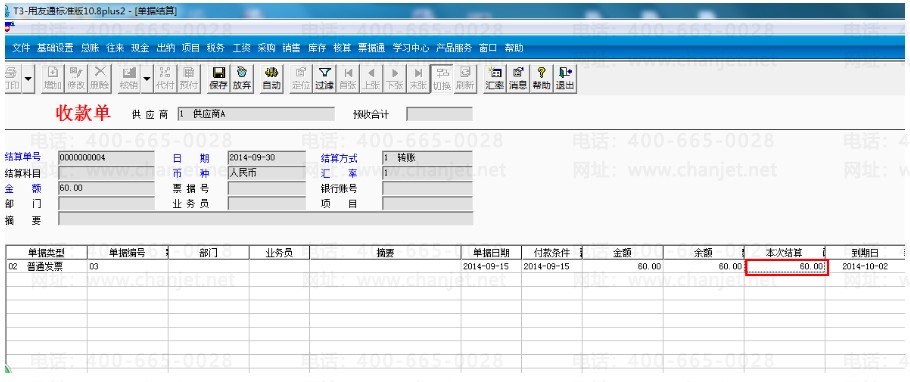This screenshot has height=382, width=910.
Task: Click the 过滤 (Filter) funnel icon
Action: (324, 78)
